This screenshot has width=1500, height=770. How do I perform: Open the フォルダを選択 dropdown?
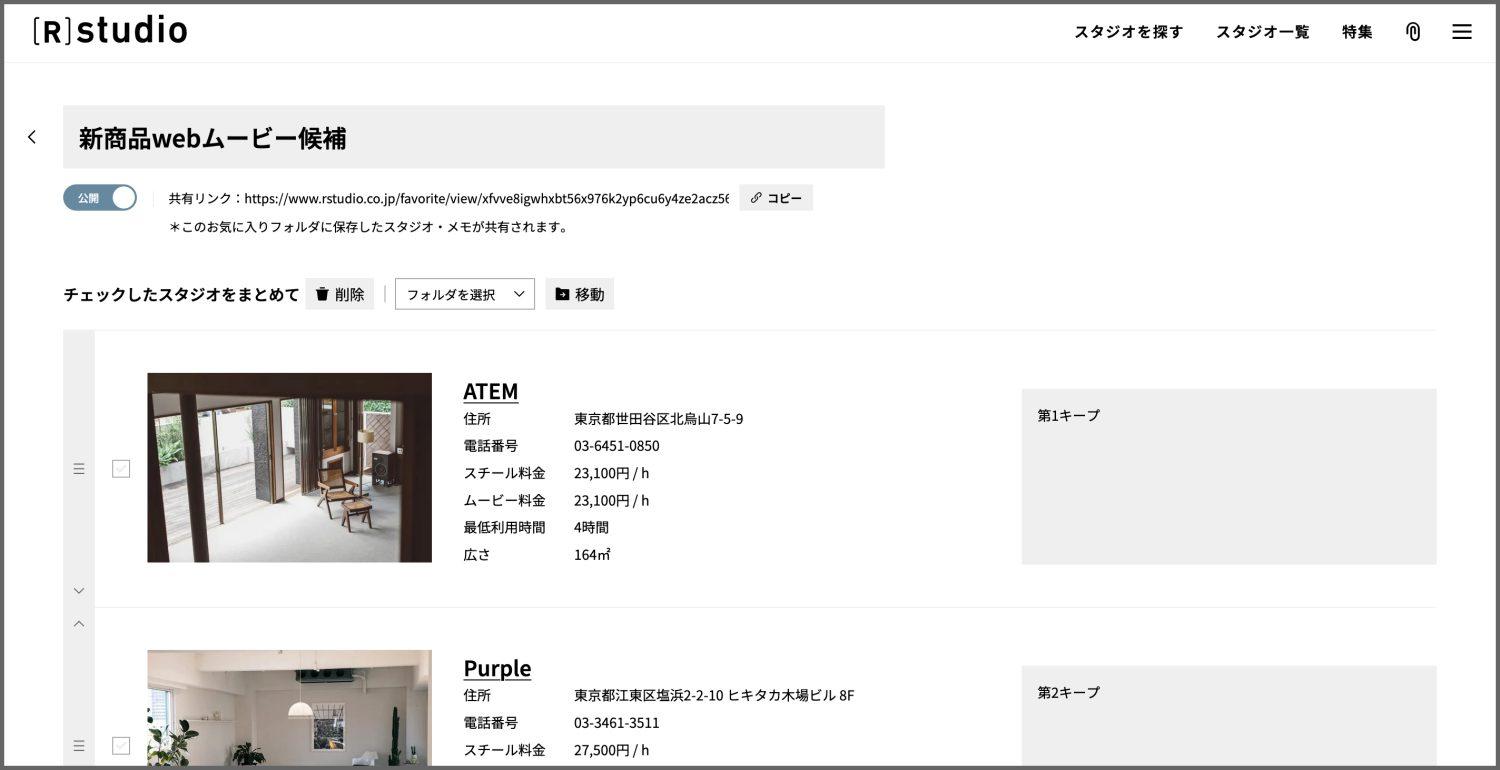(465, 294)
